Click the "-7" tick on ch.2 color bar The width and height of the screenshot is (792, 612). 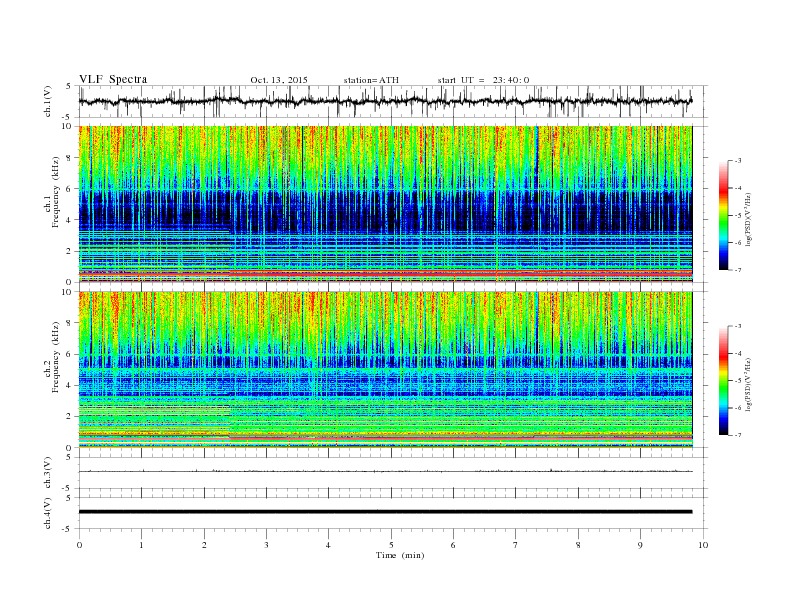click(737, 435)
